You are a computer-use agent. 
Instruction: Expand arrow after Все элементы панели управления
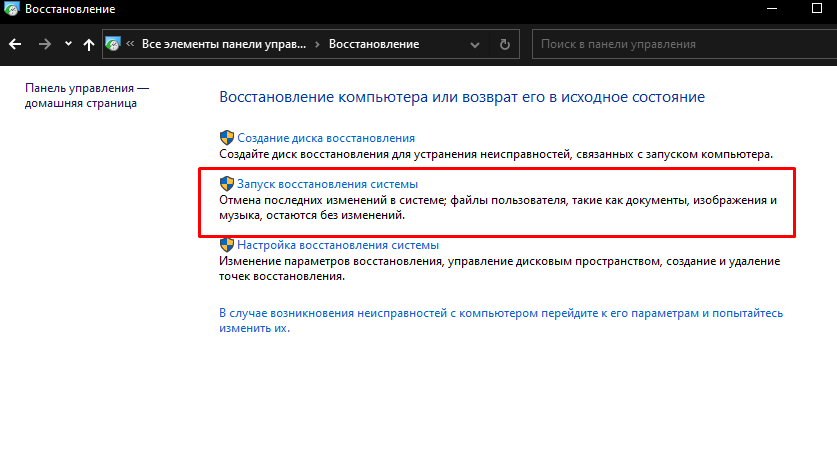click(318, 45)
